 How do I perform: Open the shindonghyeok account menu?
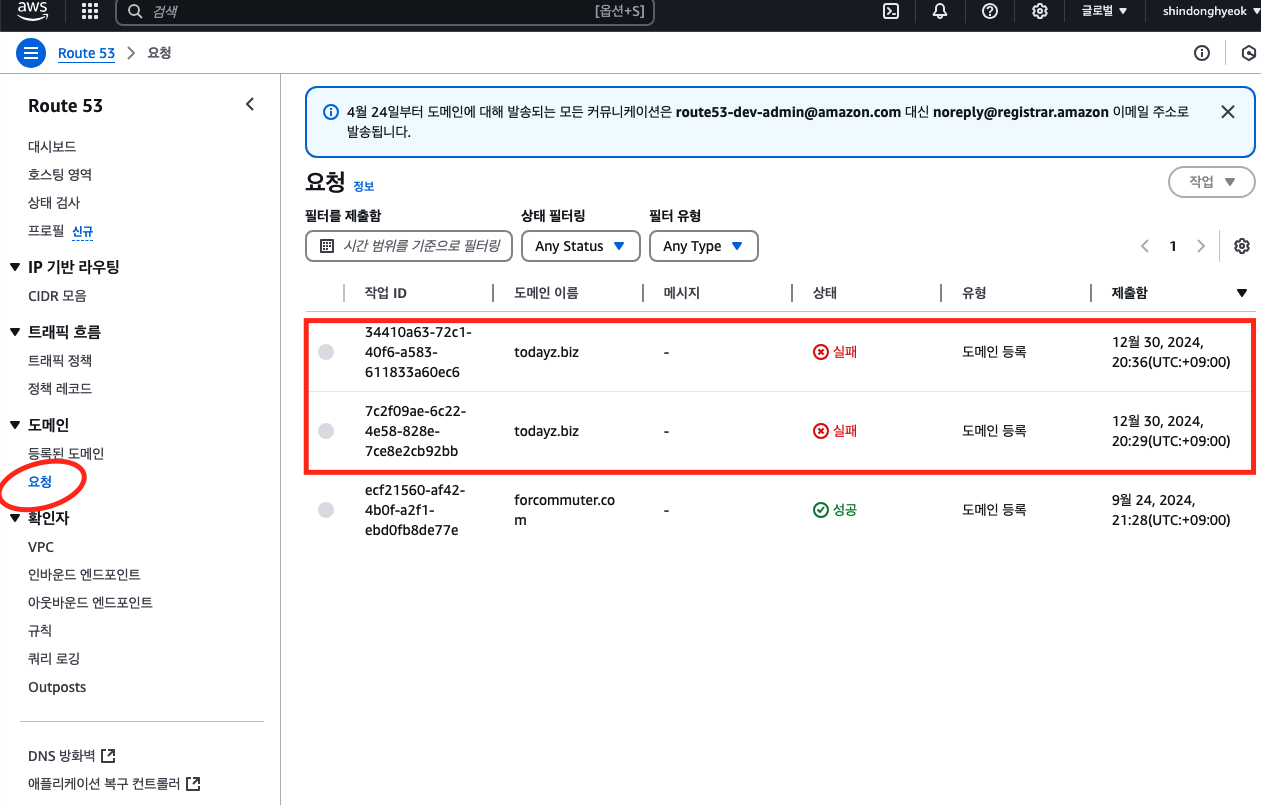pos(1210,11)
